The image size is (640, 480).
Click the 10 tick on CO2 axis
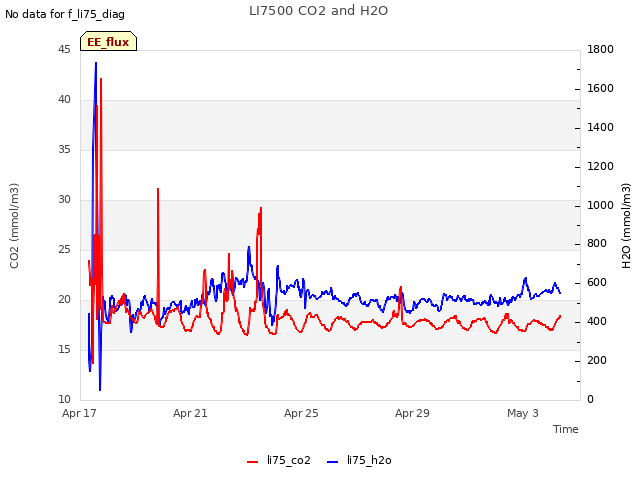tap(64, 400)
